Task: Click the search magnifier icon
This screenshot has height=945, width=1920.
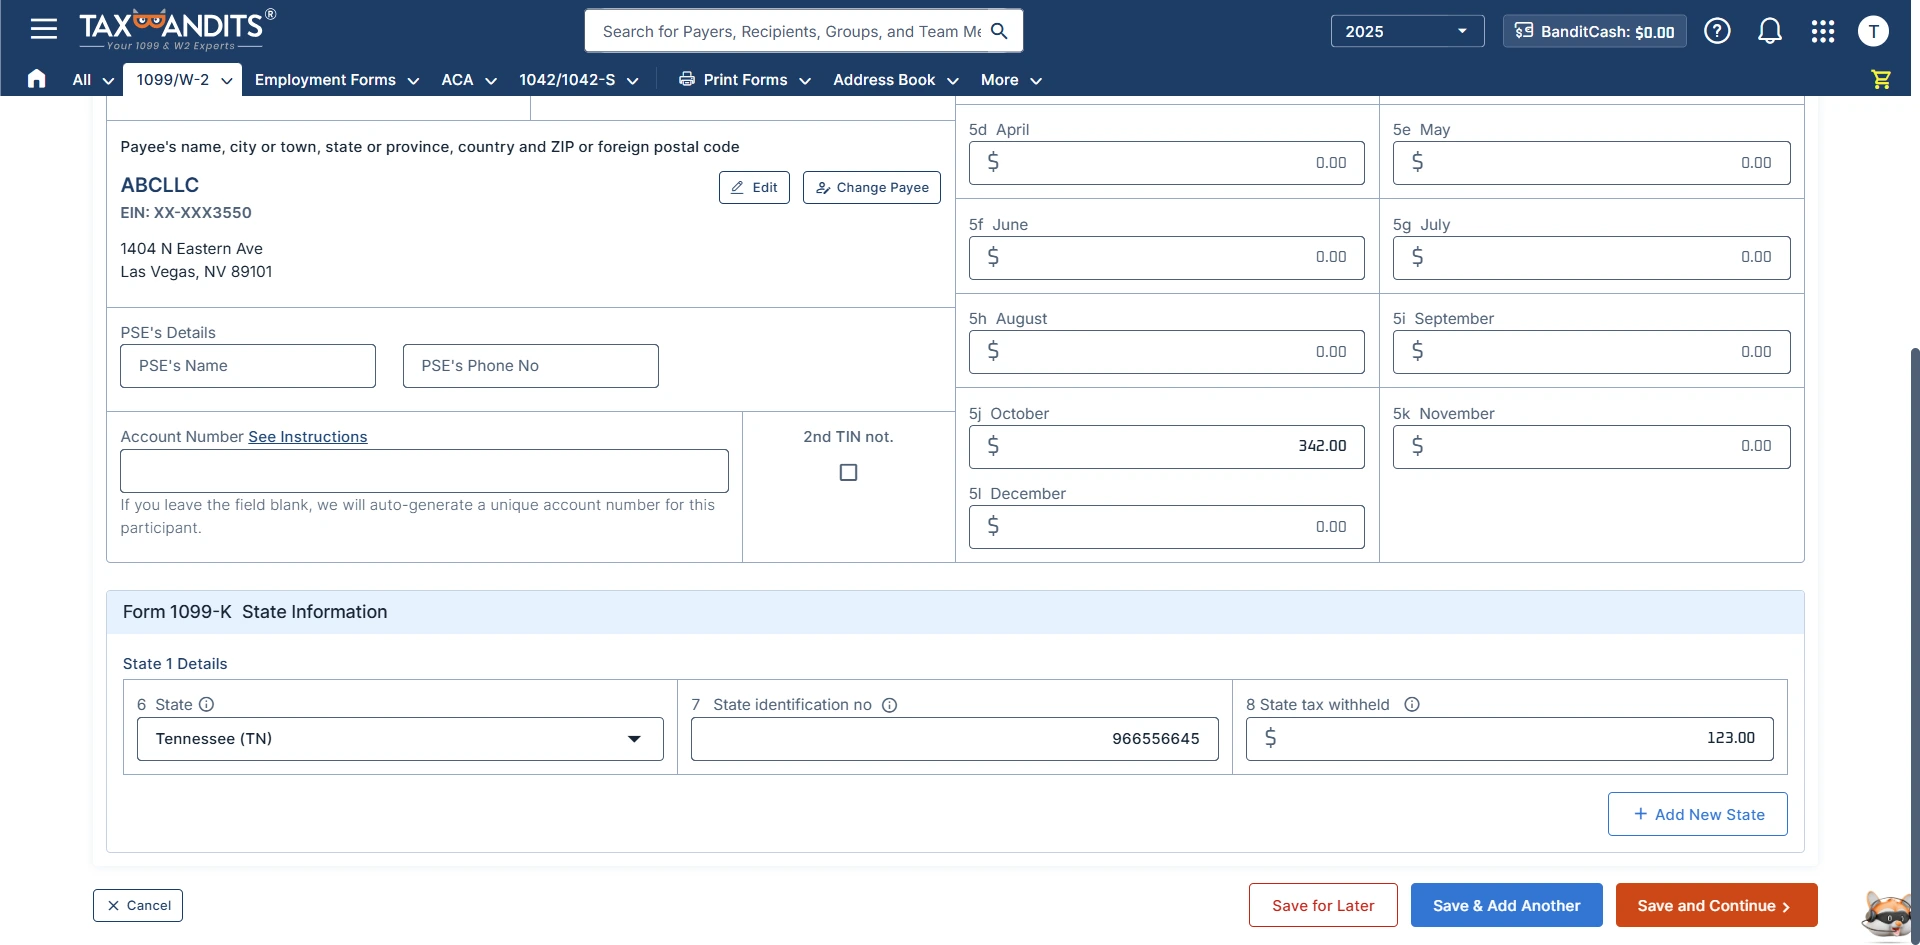Action: (x=998, y=31)
